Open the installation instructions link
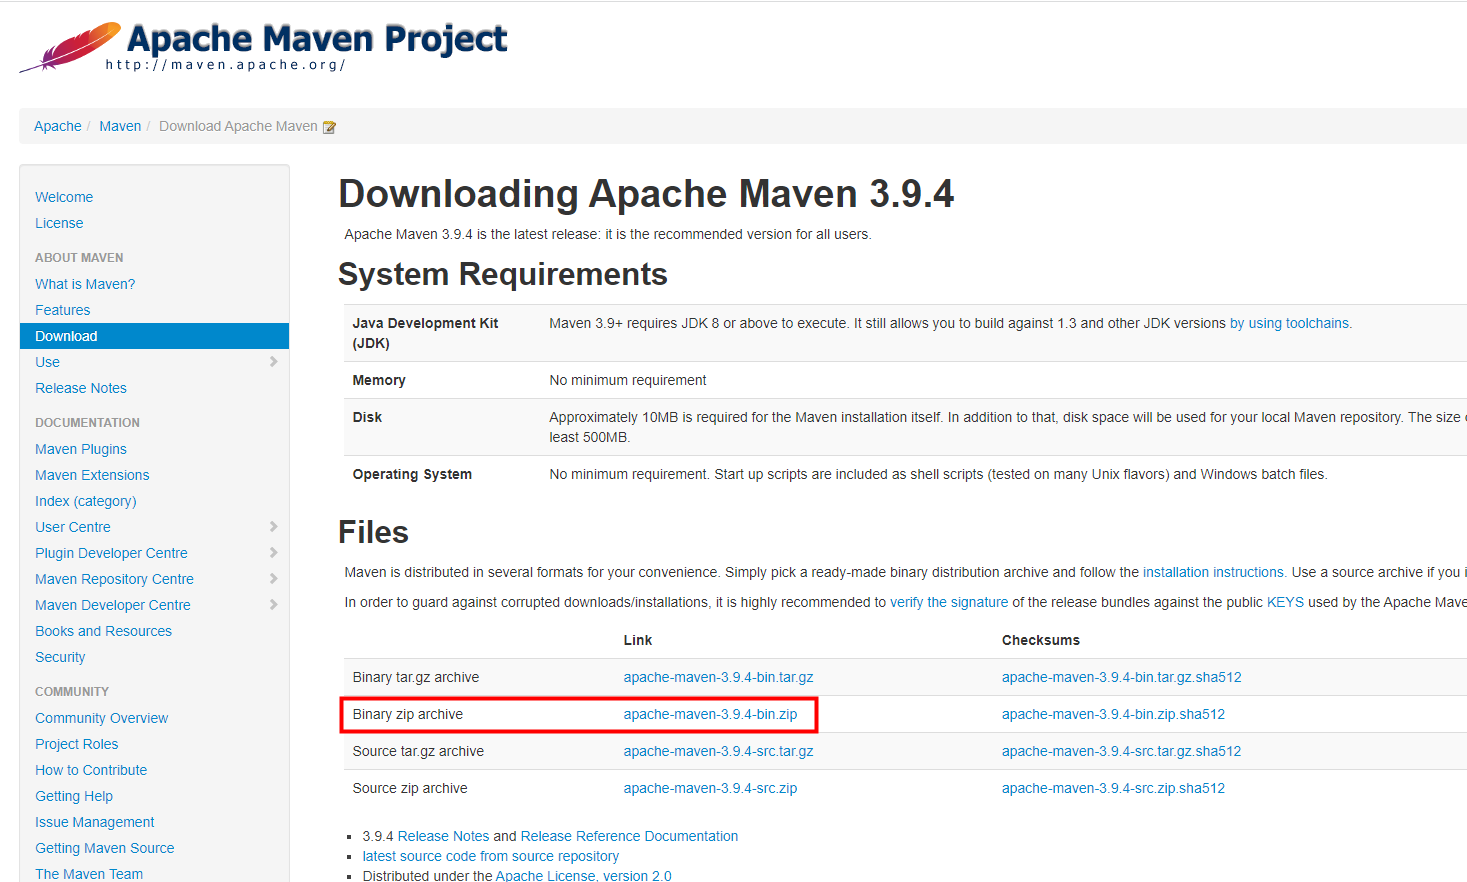Viewport: 1467px width, 882px height. click(x=1214, y=572)
